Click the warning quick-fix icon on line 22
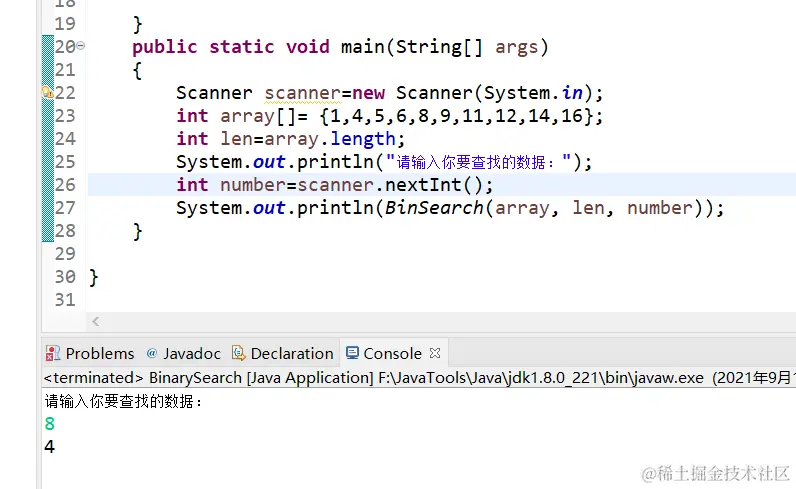The height and width of the screenshot is (489, 796). click(x=47, y=92)
